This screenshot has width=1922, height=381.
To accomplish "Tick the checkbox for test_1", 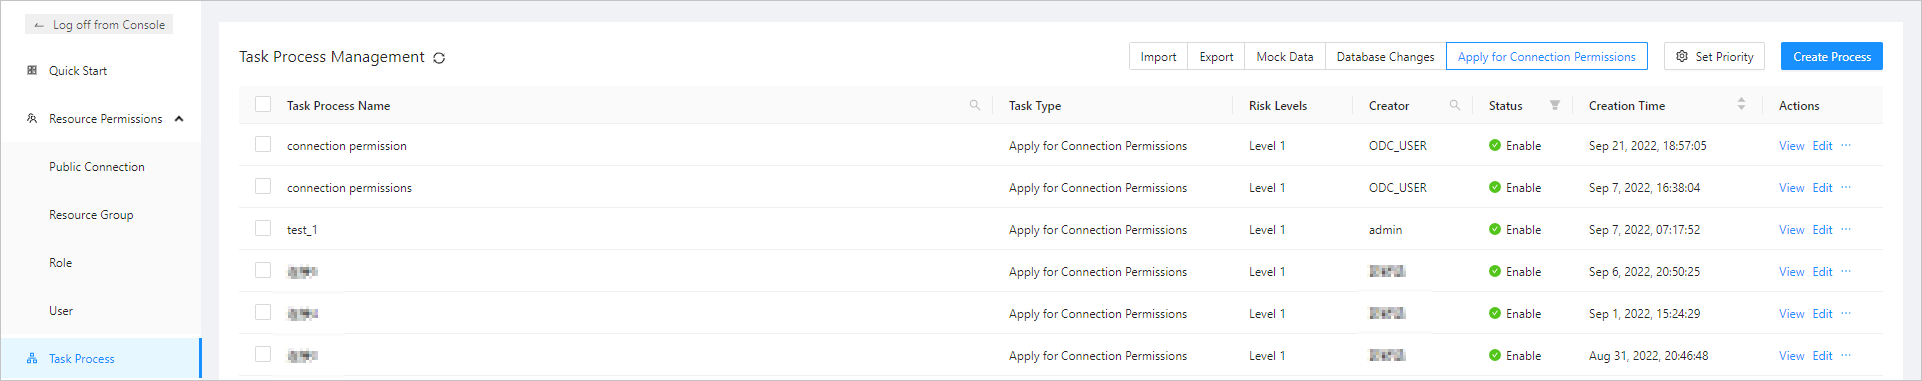I will (263, 228).
